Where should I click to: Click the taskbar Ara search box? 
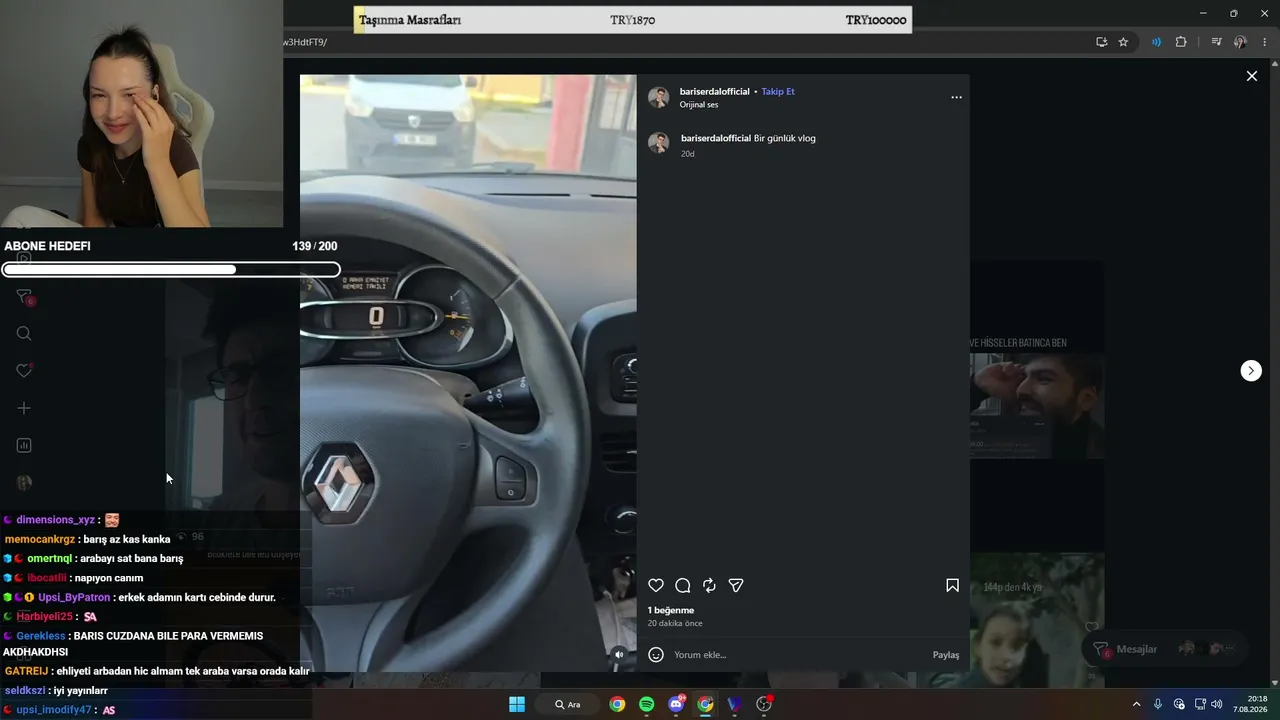tap(567, 704)
